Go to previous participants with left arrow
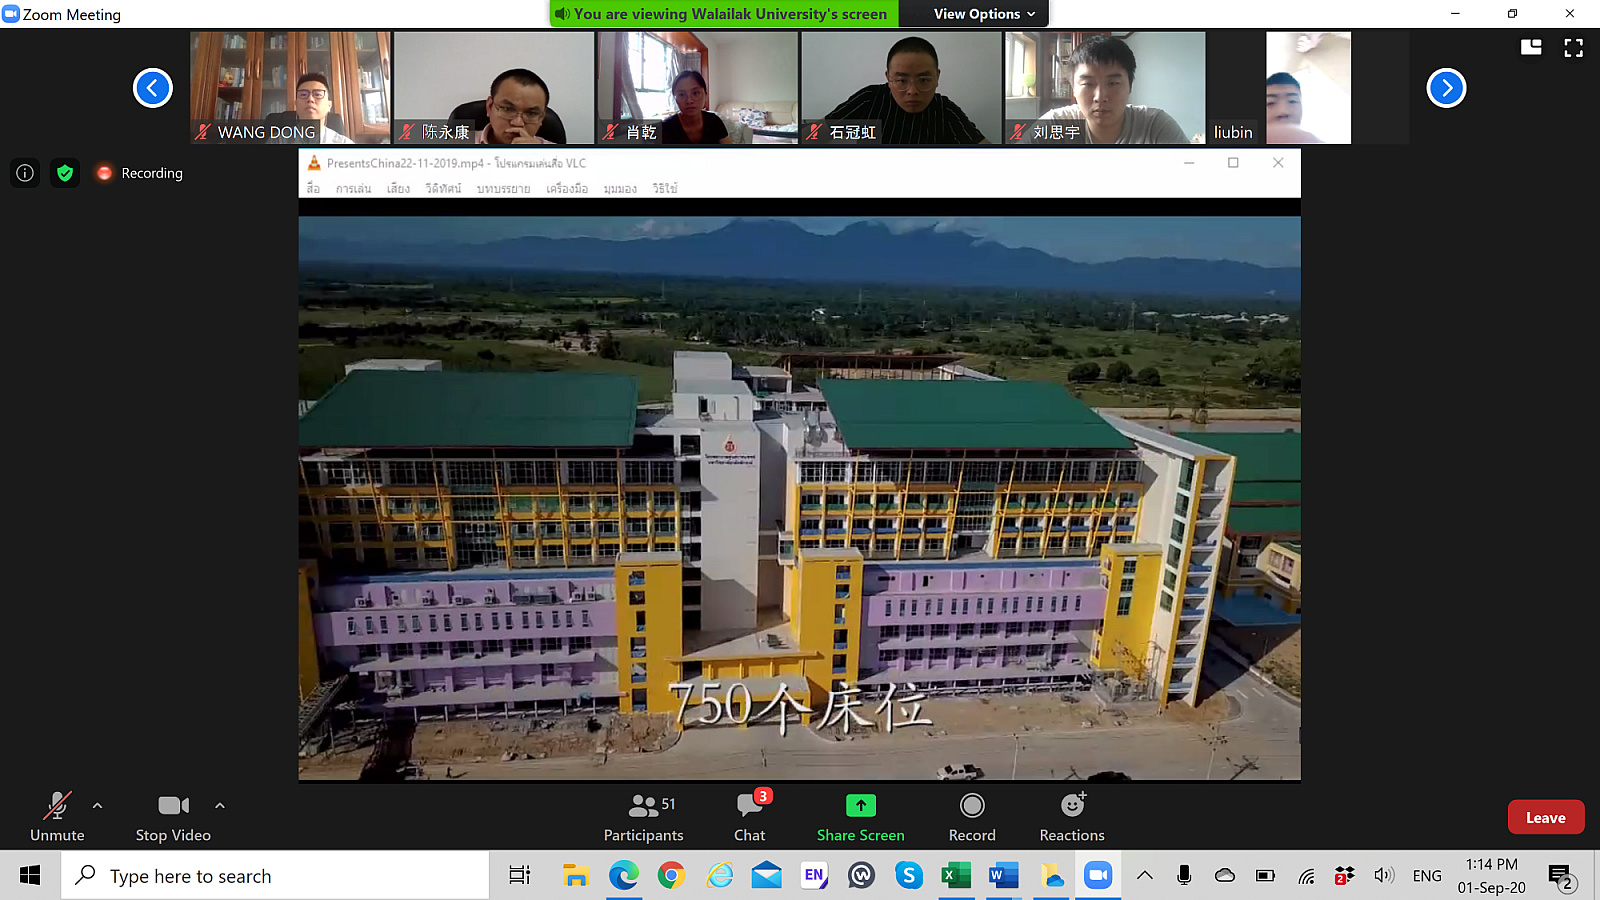 153,88
